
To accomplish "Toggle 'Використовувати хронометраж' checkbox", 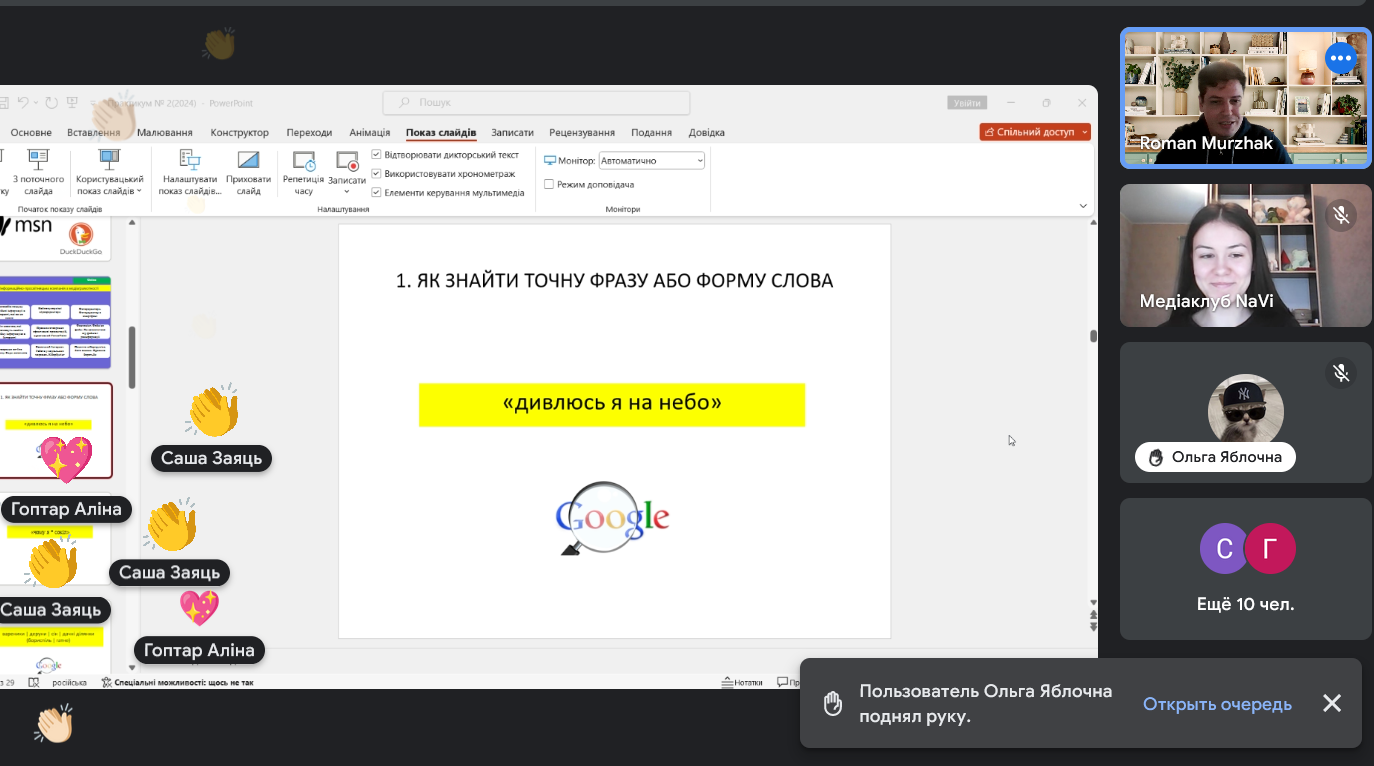I will coord(377,174).
